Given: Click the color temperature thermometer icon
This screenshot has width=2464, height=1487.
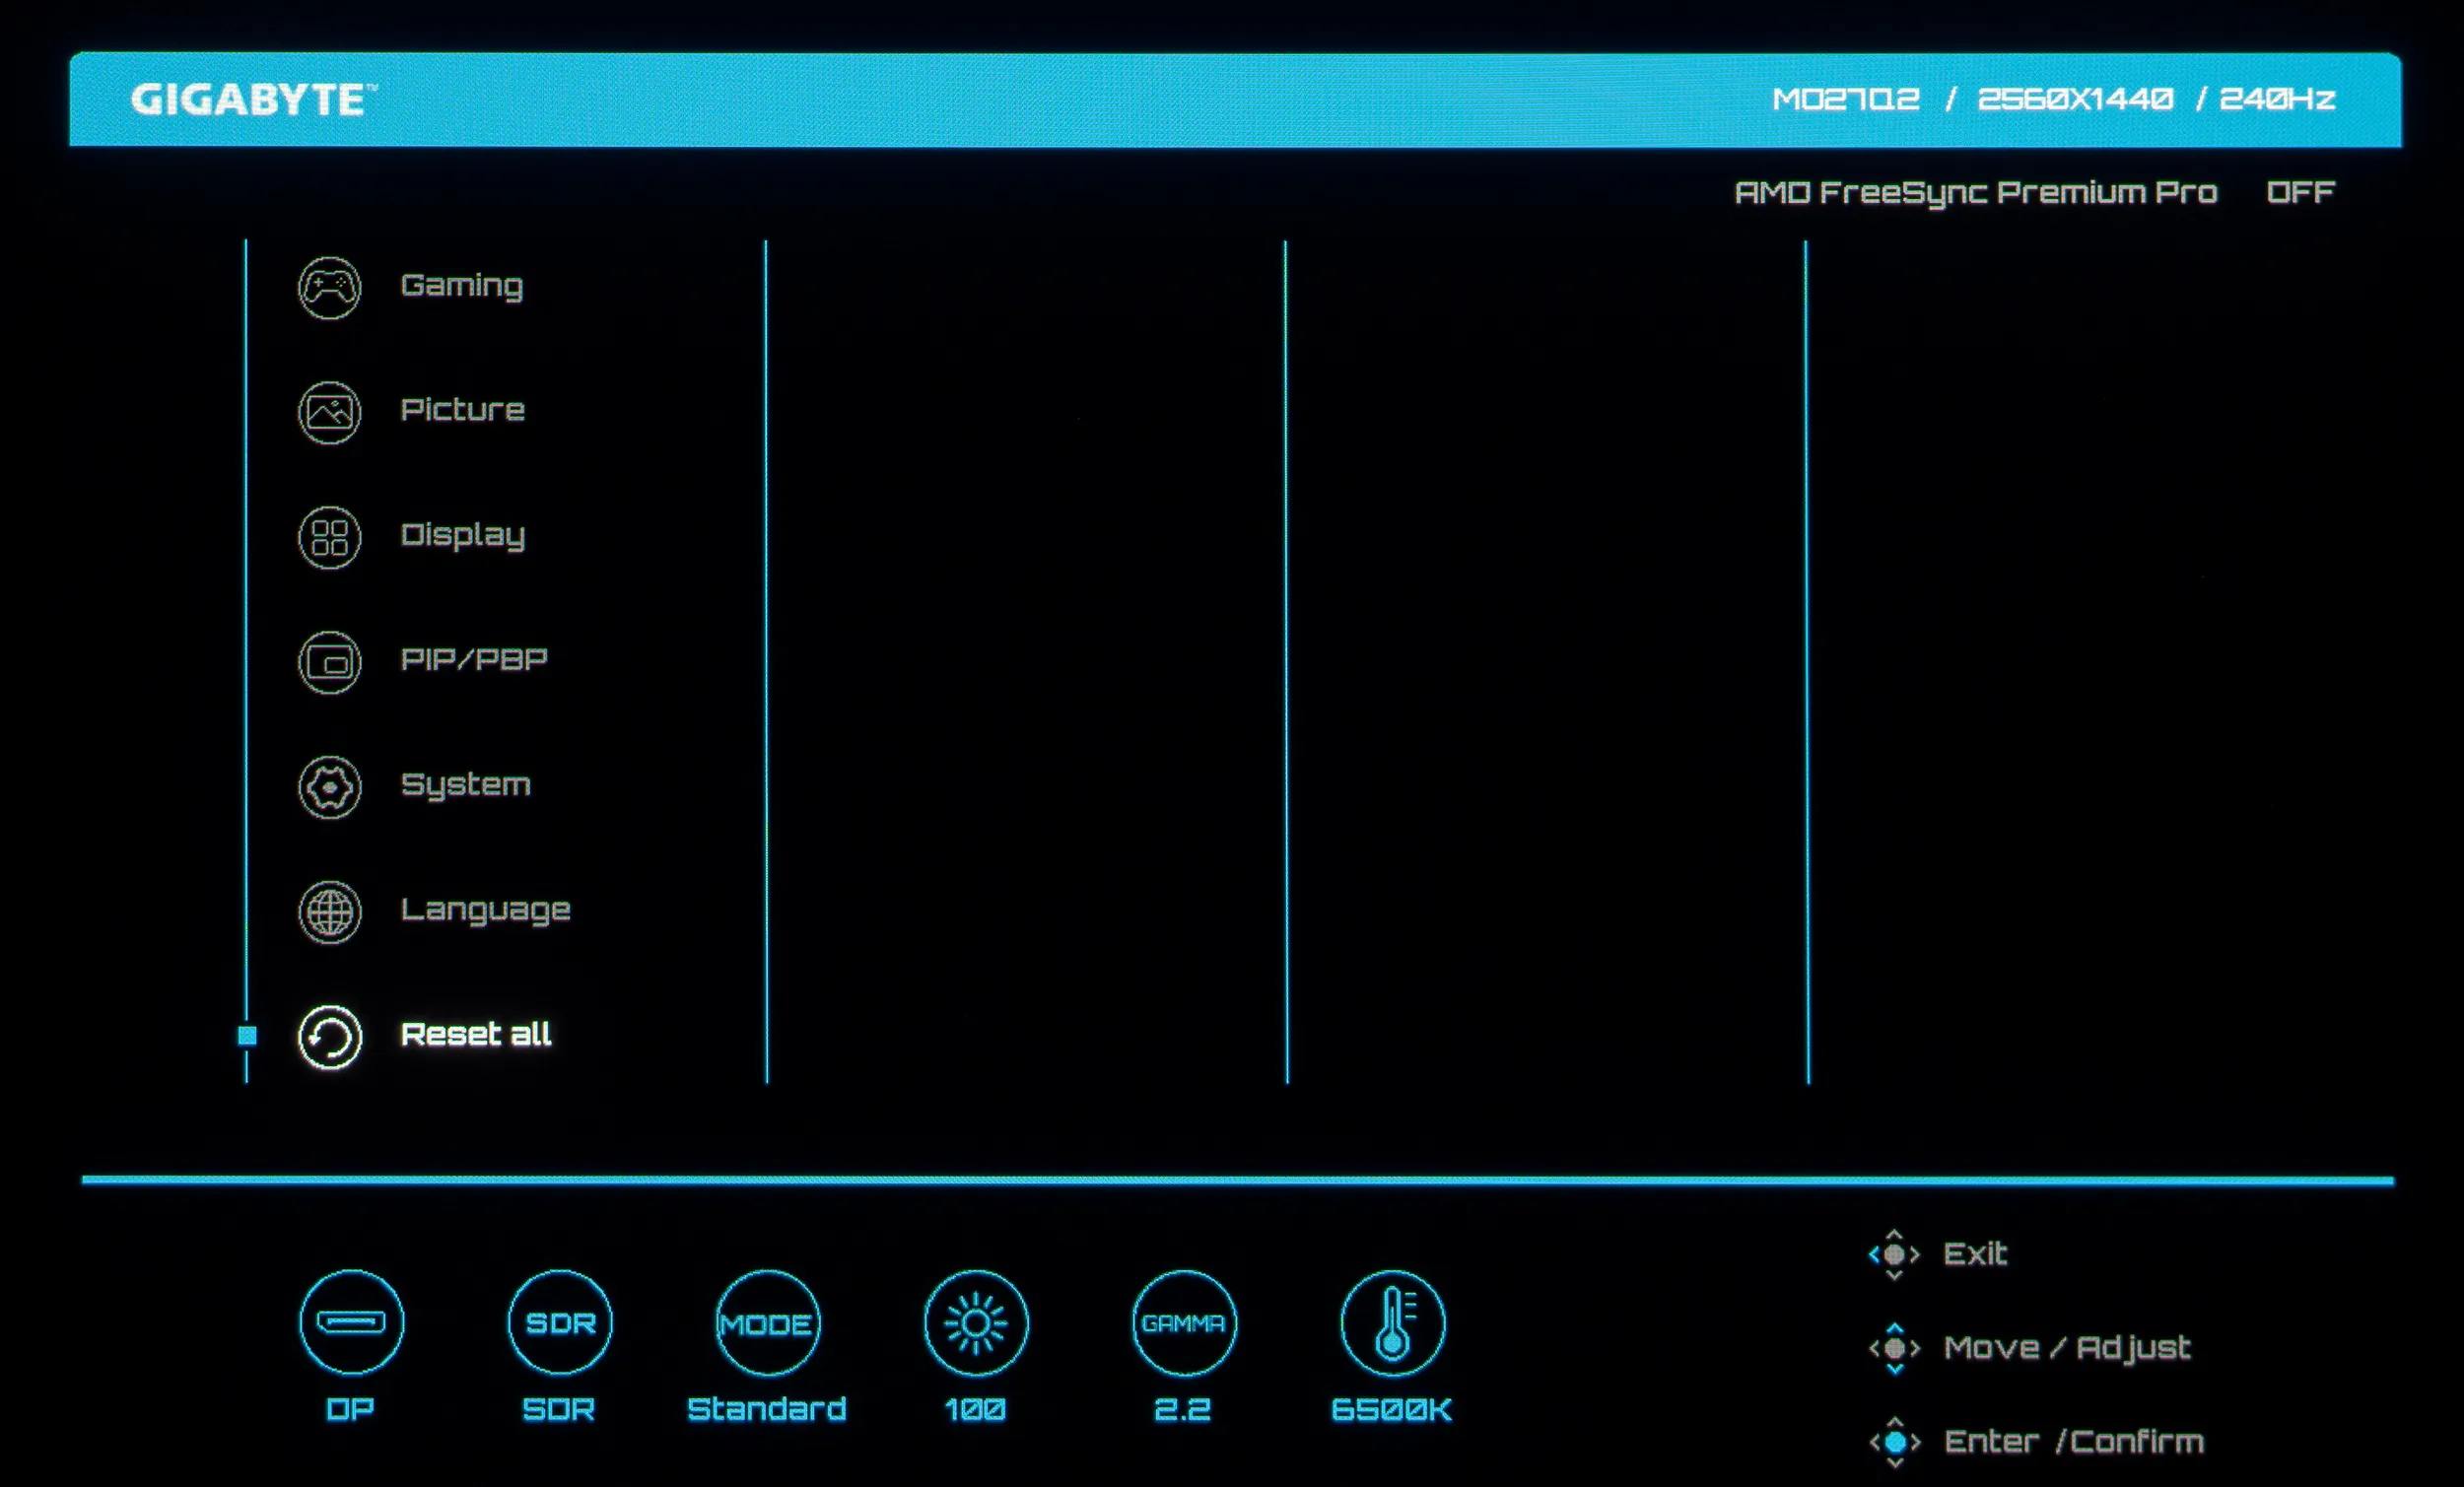Looking at the screenshot, I should coord(1392,1323).
